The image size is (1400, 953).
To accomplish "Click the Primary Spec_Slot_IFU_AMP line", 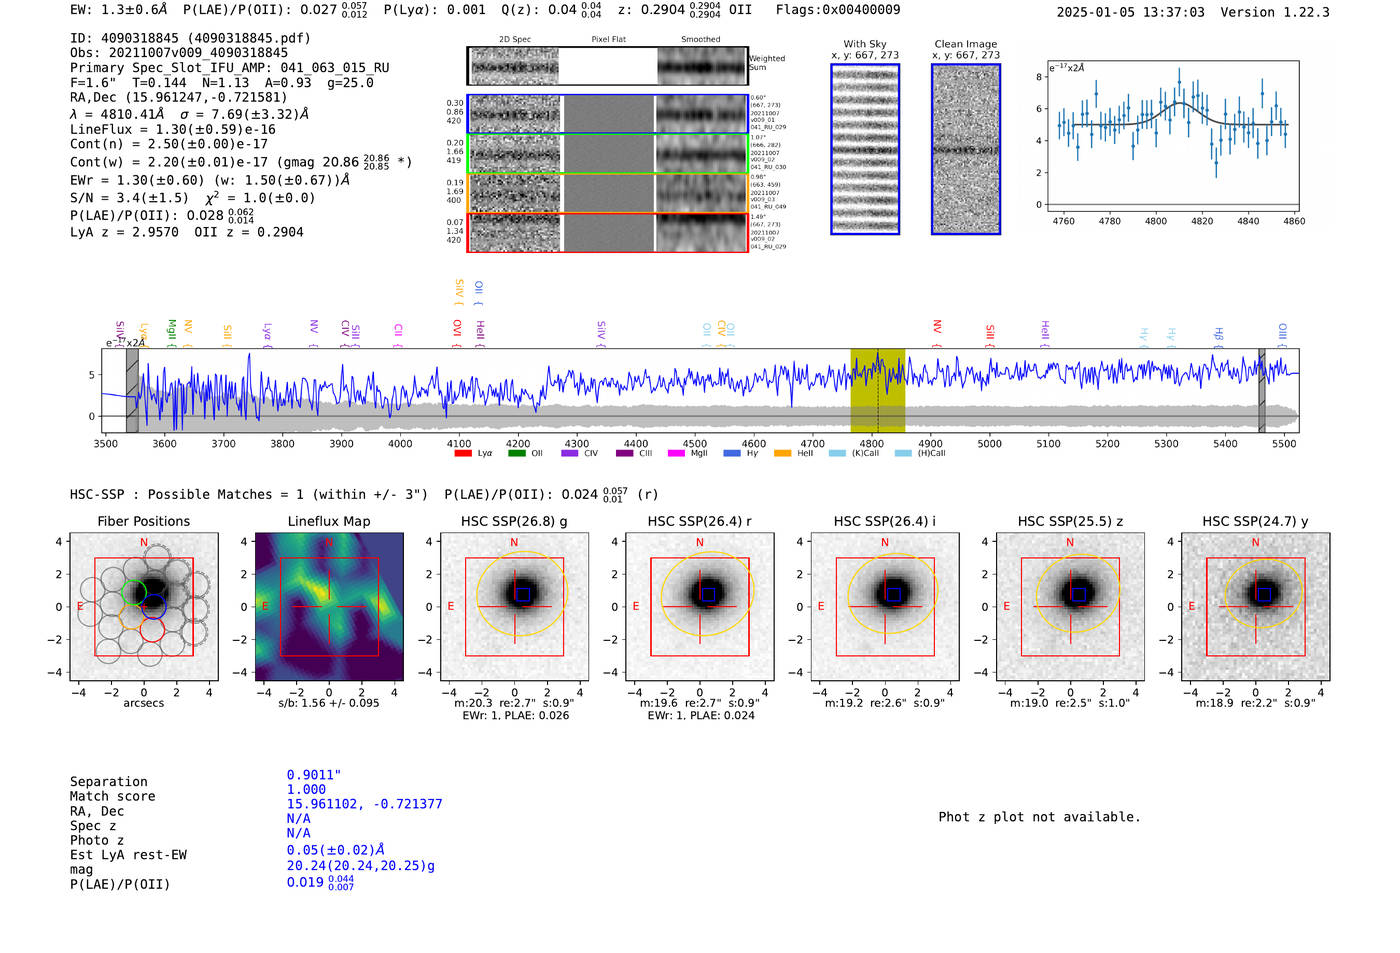I will (230, 68).
